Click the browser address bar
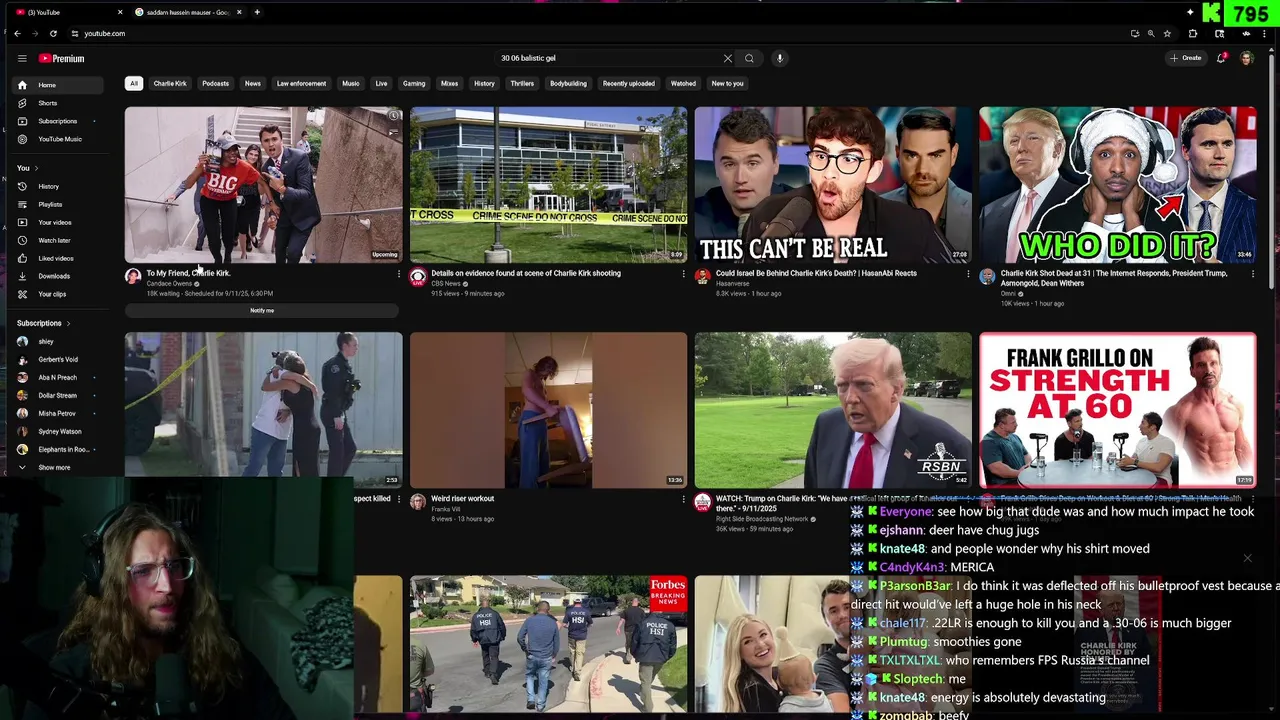The width and height of the screenshot is (1280, 720). 600,33
